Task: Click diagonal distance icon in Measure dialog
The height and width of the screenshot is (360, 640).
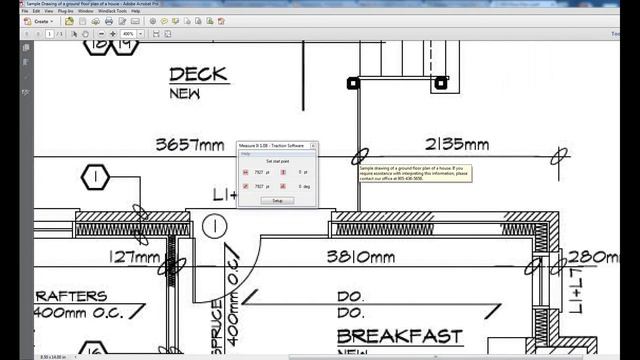Action: pos(245,186)
